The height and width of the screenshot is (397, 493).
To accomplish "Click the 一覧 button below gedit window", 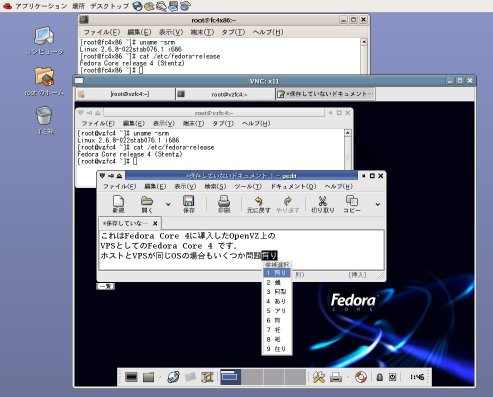I will [105, 286].
